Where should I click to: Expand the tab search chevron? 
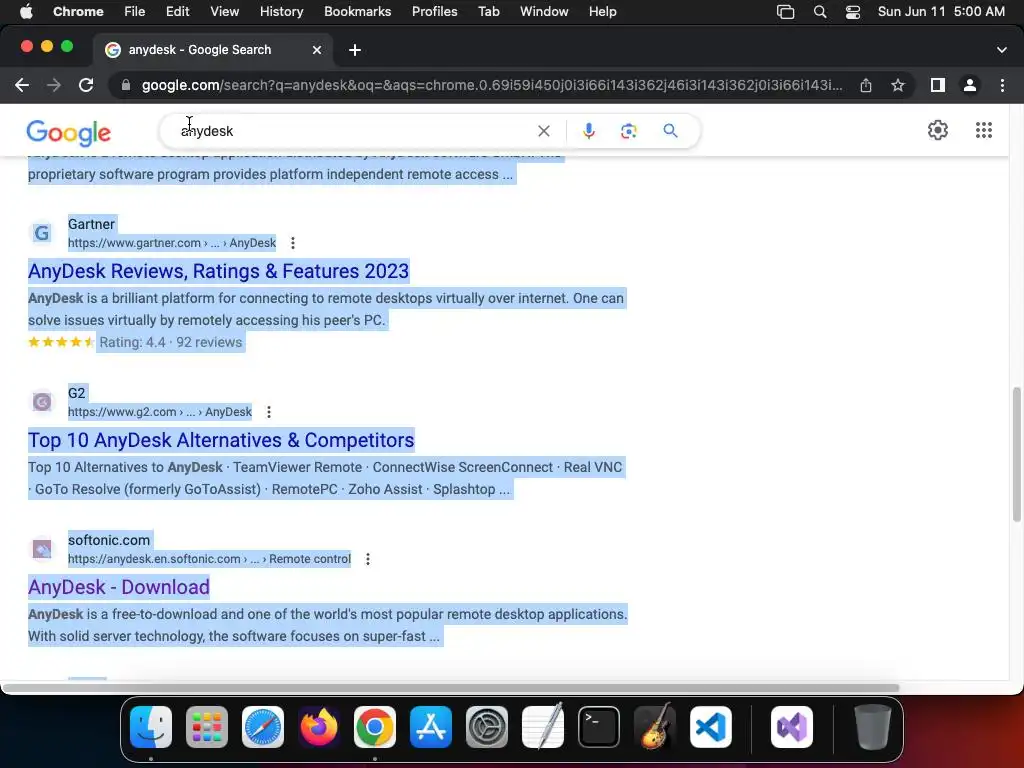click(x=1002, y=50)
